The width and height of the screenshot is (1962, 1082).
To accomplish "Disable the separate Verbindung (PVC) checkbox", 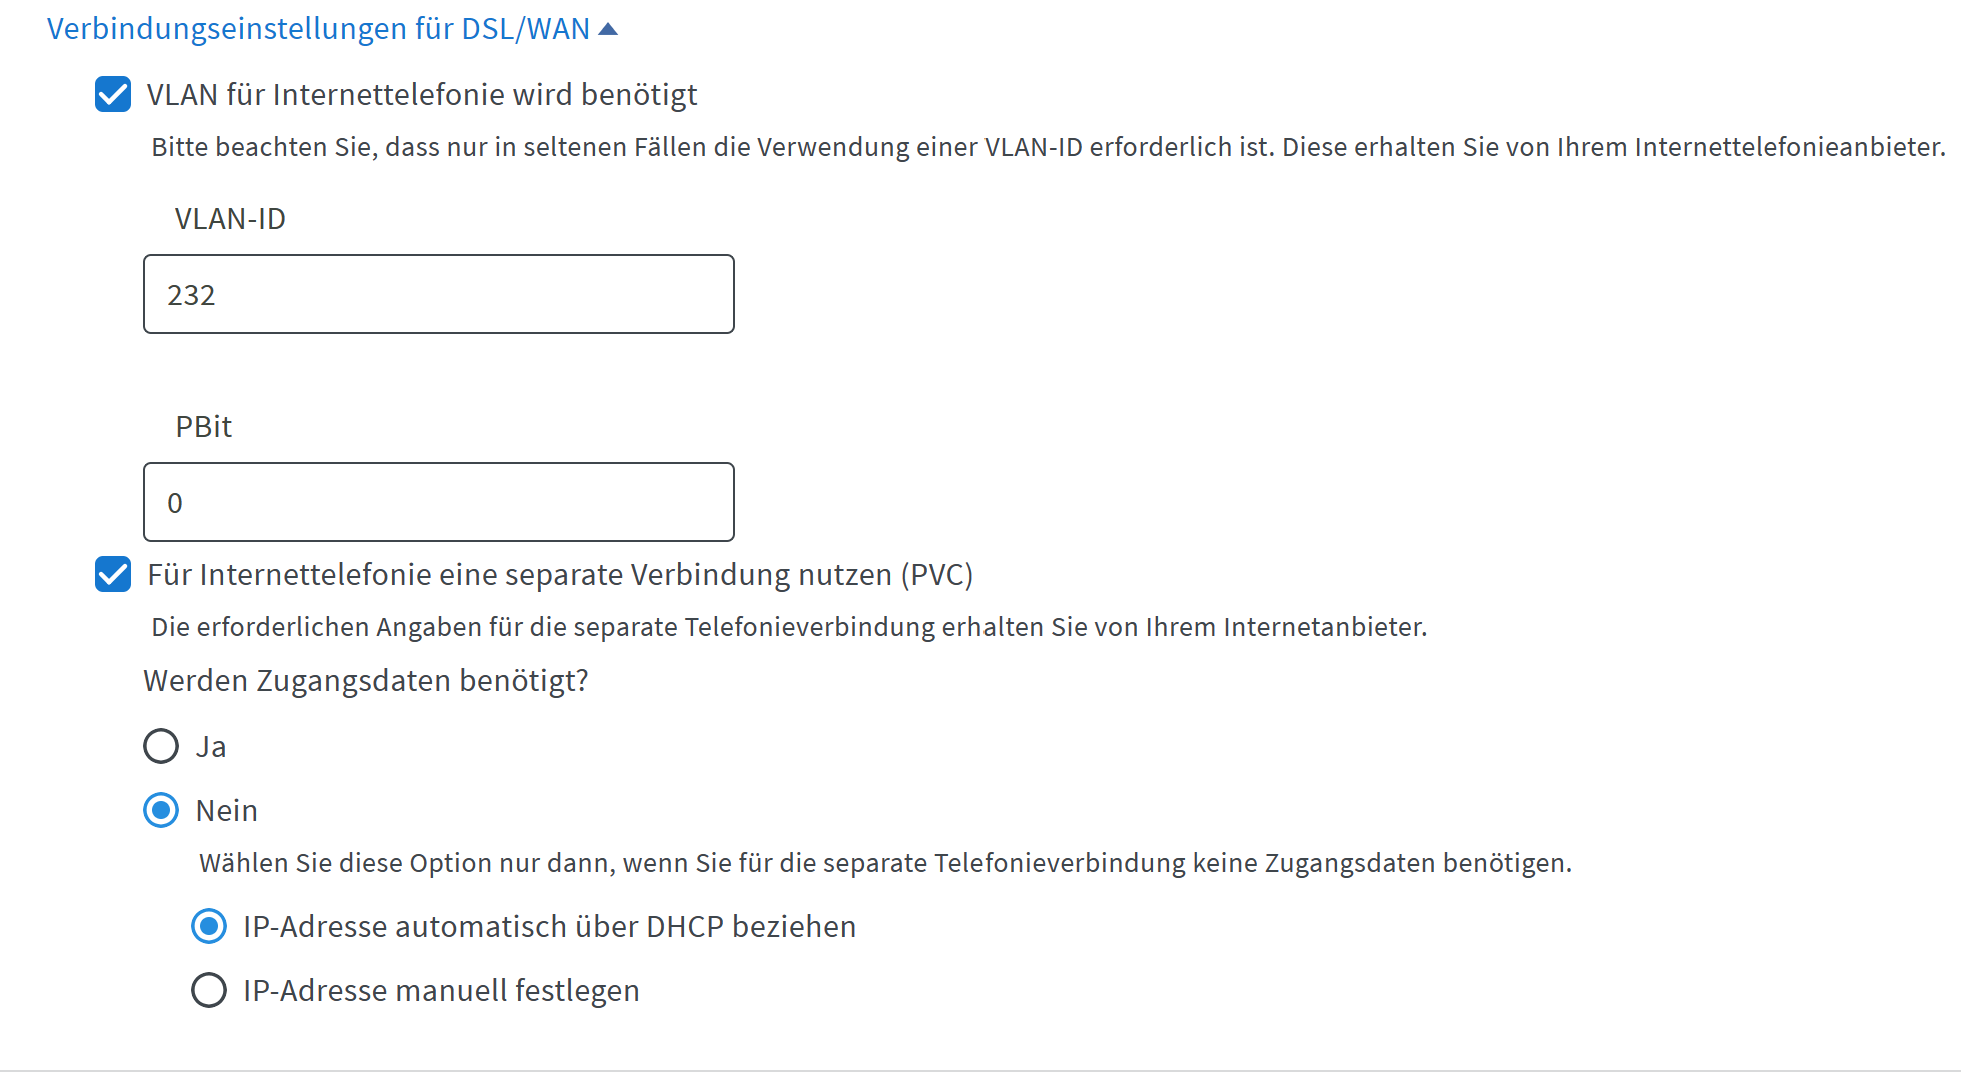I will coord(113,575).
